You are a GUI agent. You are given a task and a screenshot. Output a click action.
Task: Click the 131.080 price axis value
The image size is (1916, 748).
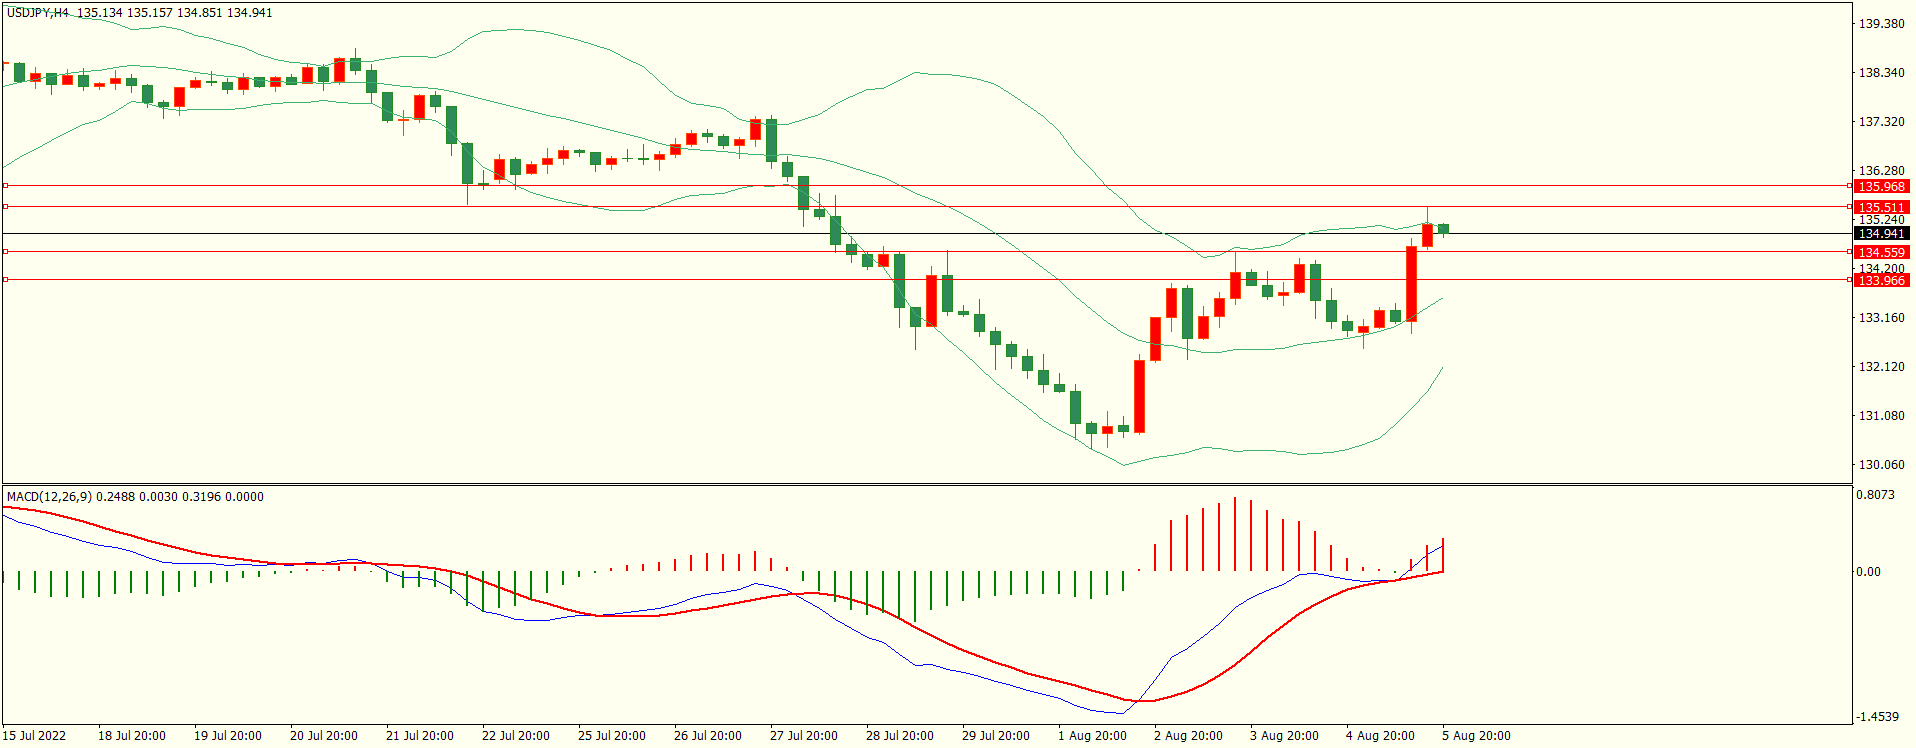[x=1881, y=416]
